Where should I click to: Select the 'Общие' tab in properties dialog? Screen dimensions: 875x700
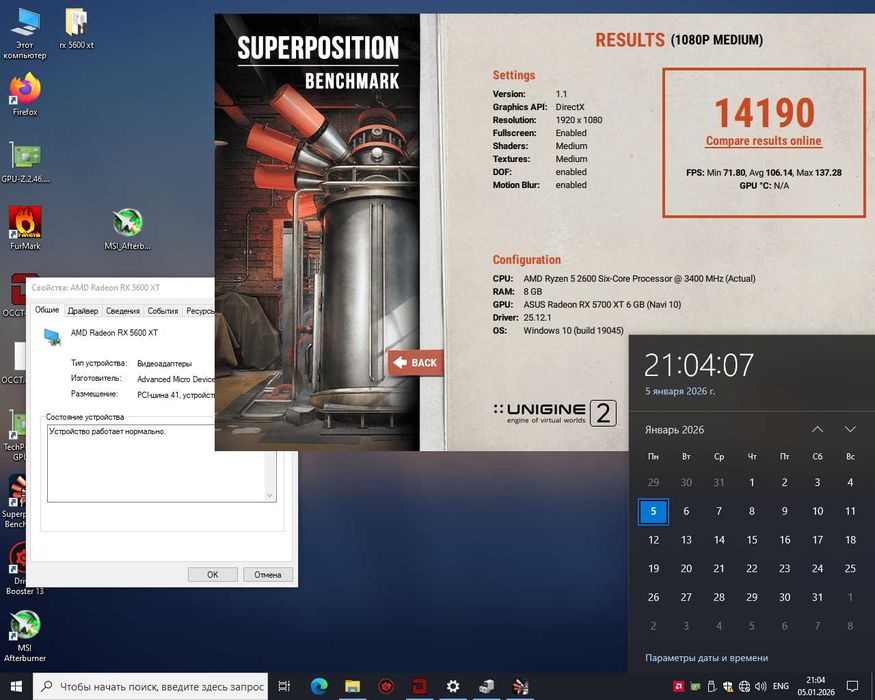[47, 310]
